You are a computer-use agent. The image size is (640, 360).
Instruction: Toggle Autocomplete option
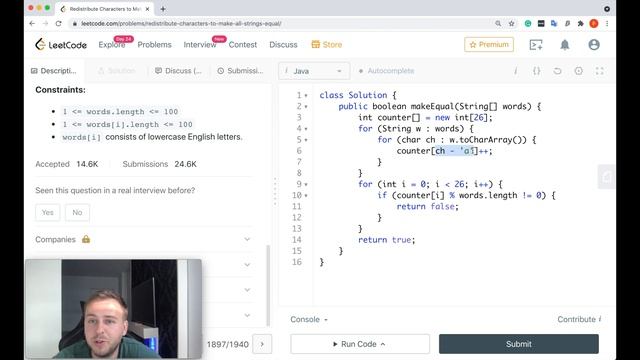(386, 71)
